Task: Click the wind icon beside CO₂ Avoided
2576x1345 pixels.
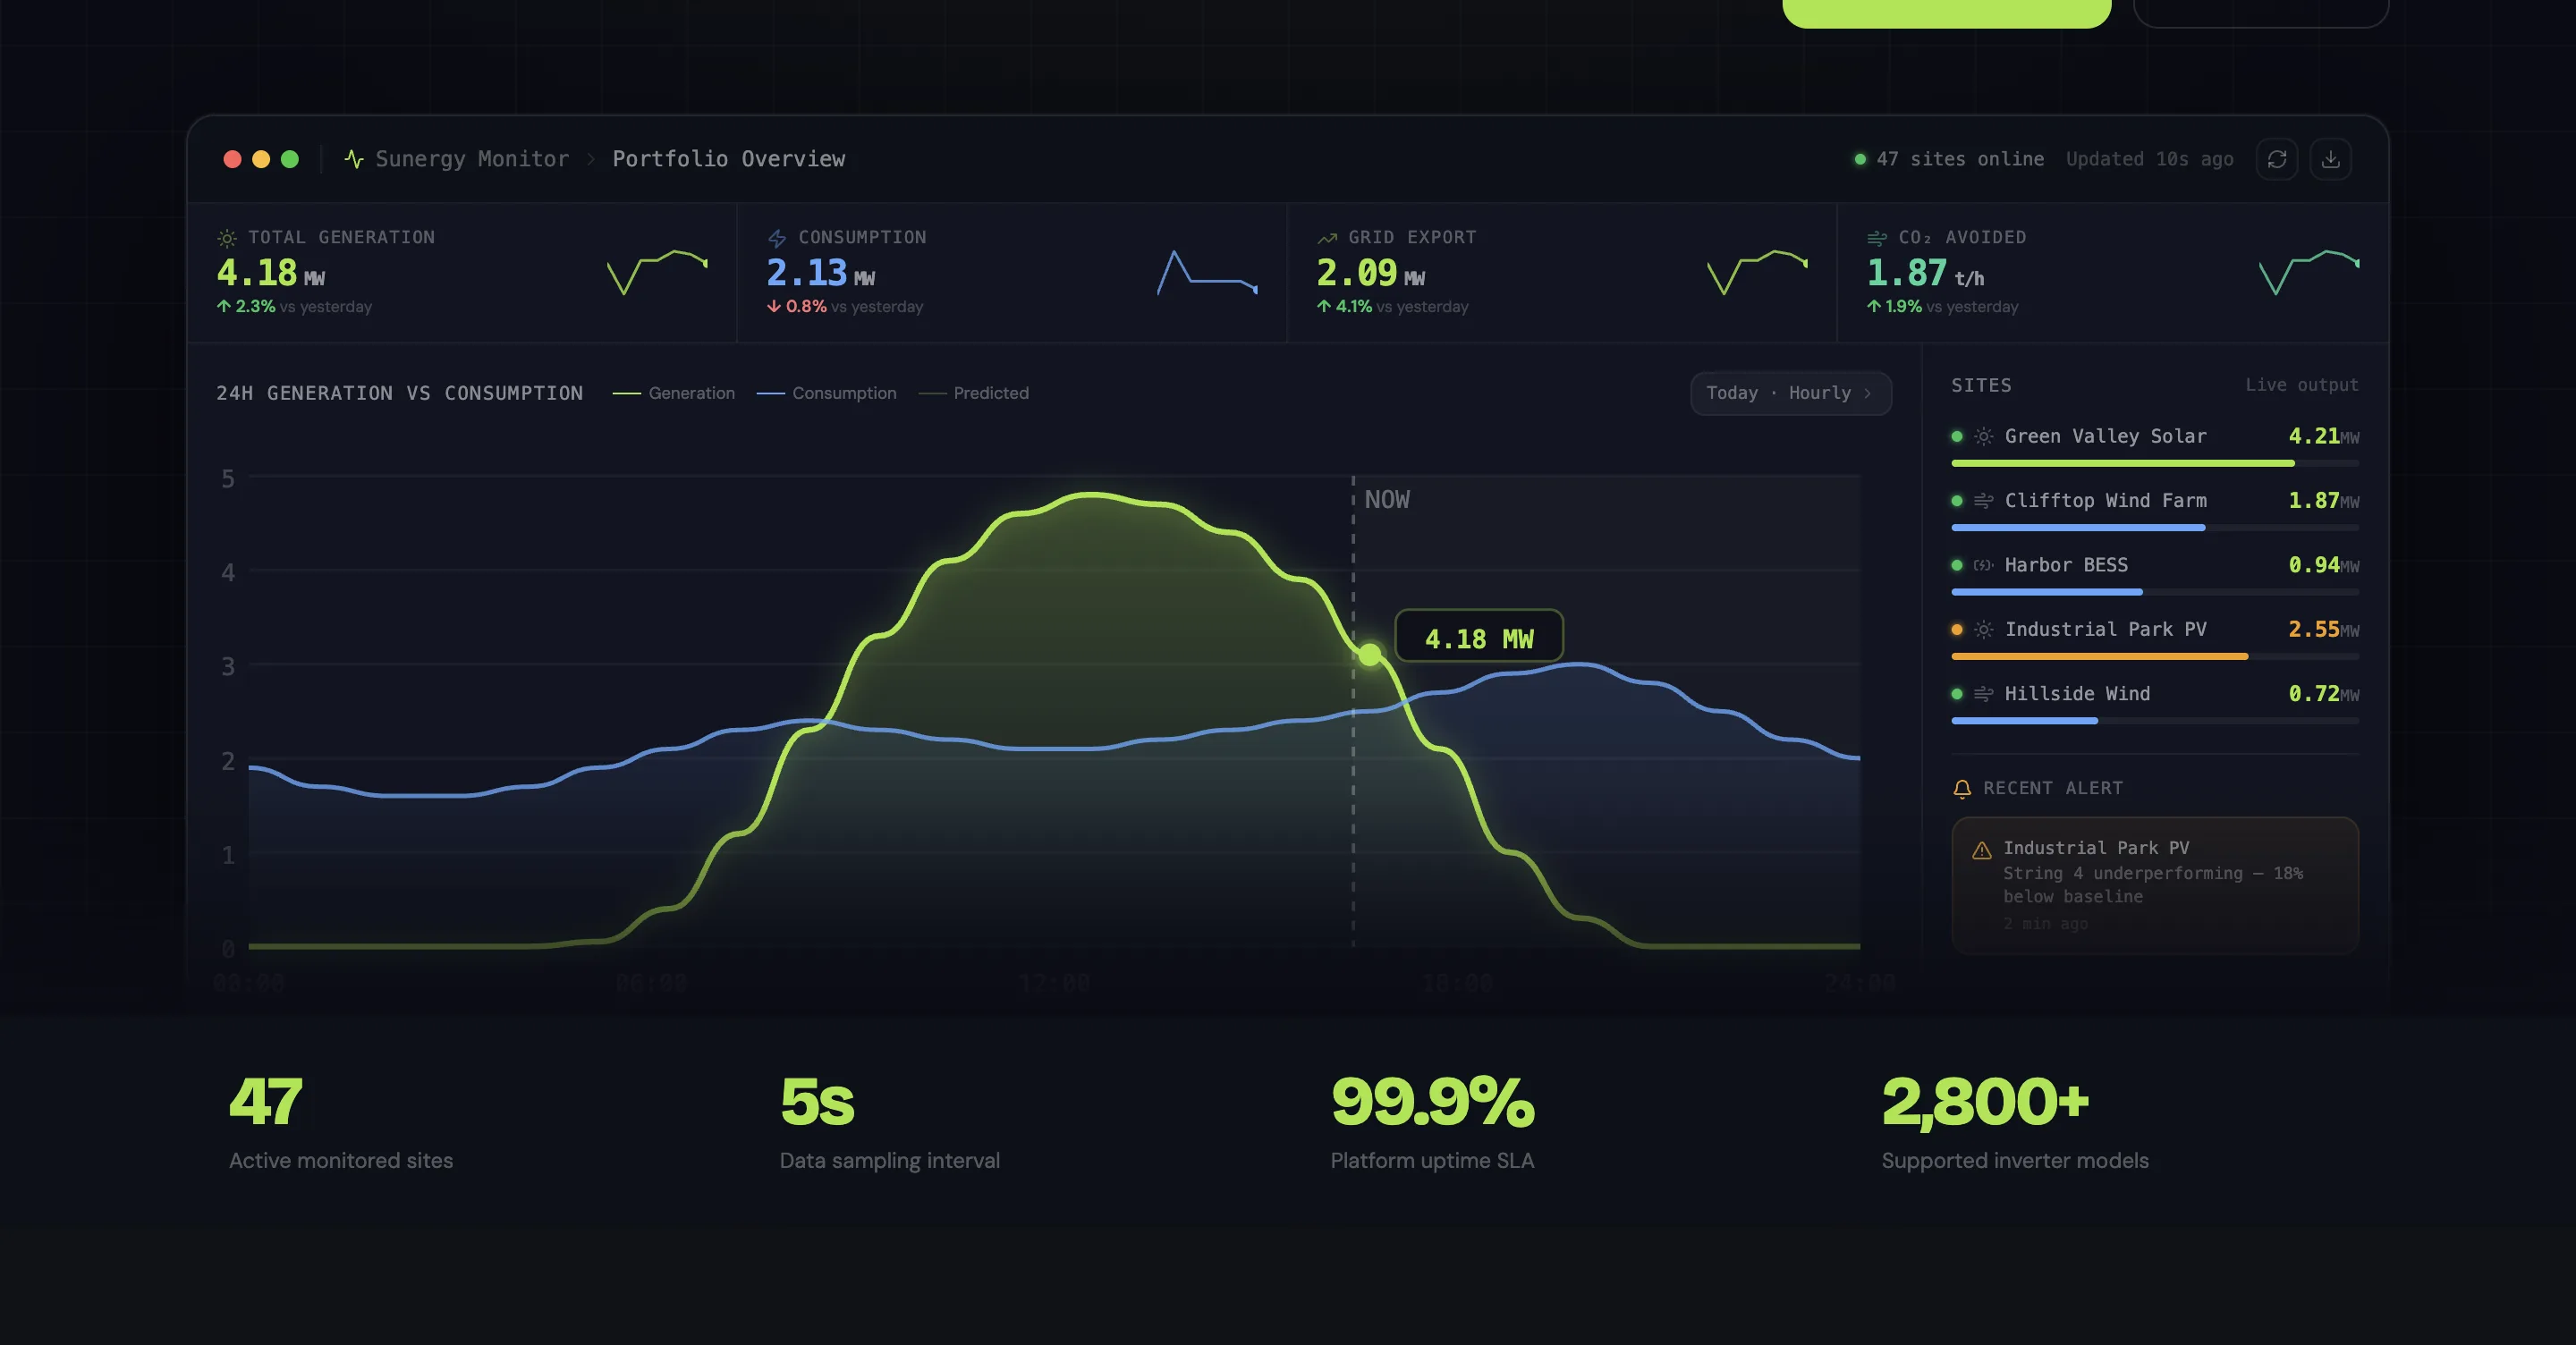Action: tap(1876, 238)
